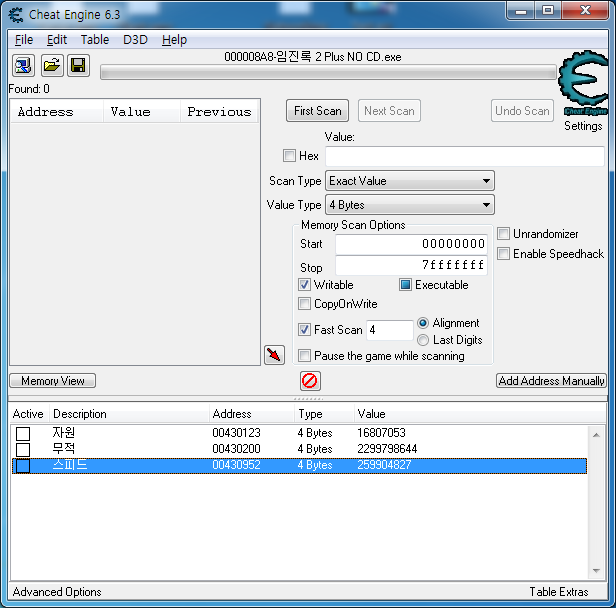Click the Start address field
The image size is (616, 608).
(x=411, y=244)
